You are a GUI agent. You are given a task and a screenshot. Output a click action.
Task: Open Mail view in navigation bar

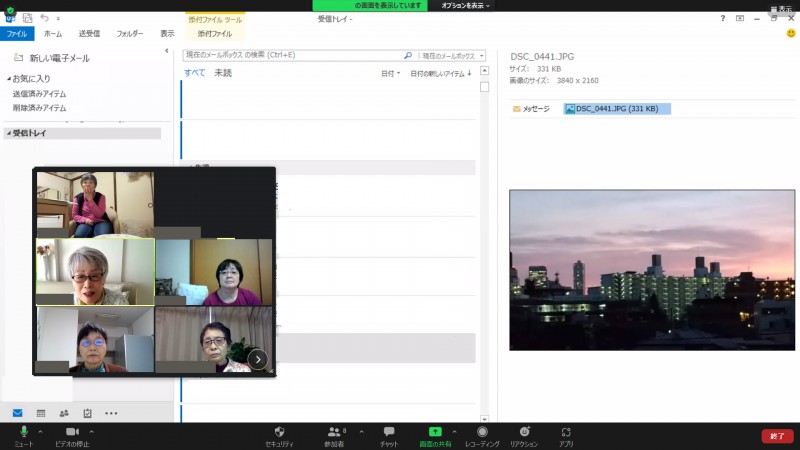17,413
